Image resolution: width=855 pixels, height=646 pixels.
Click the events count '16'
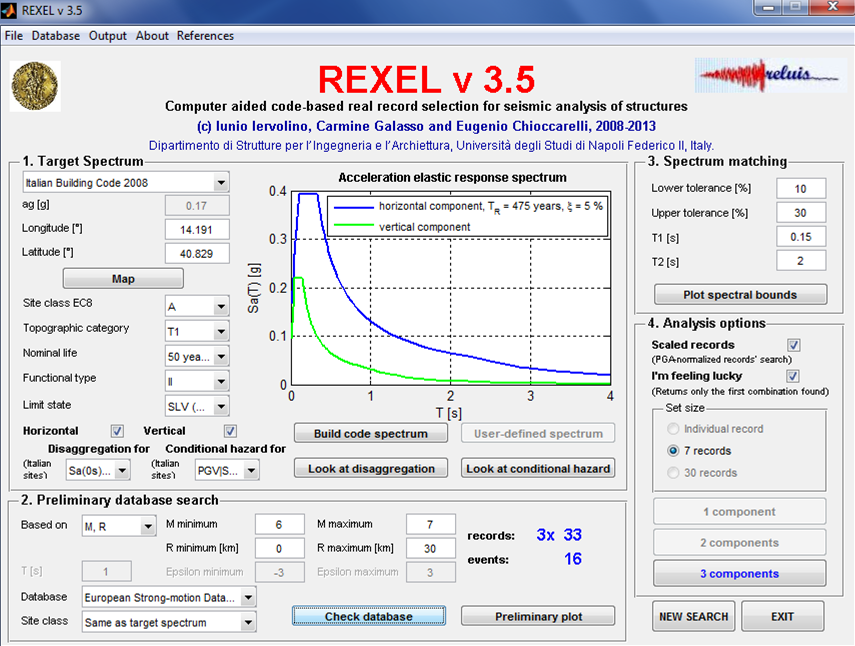click(x=573, y=559)
